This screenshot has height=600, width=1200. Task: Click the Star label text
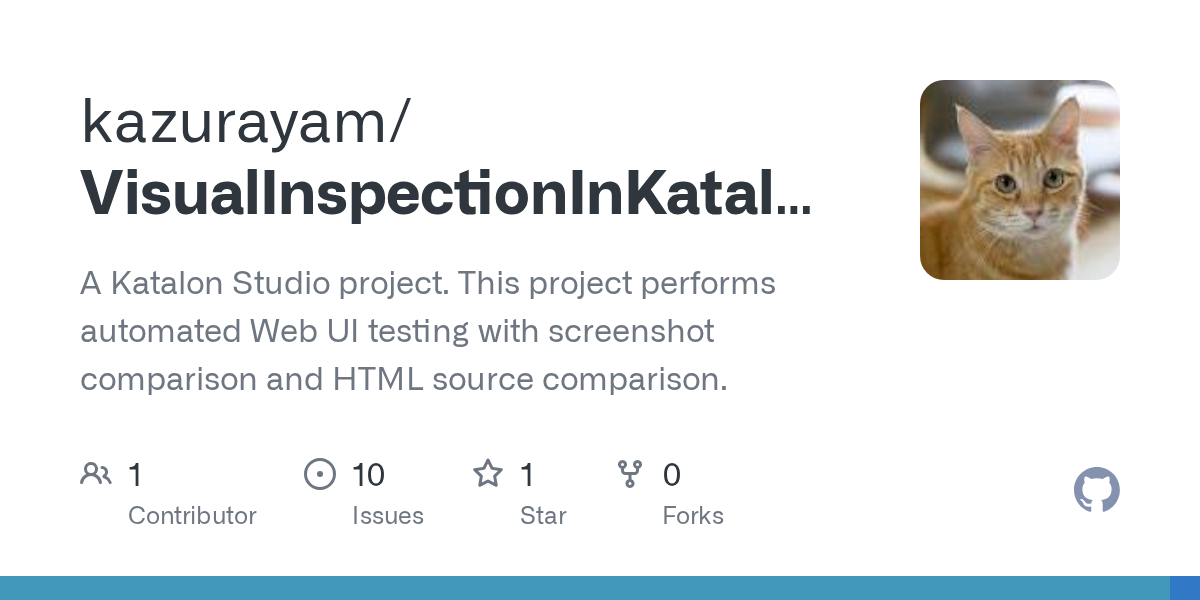pos(543,516)
